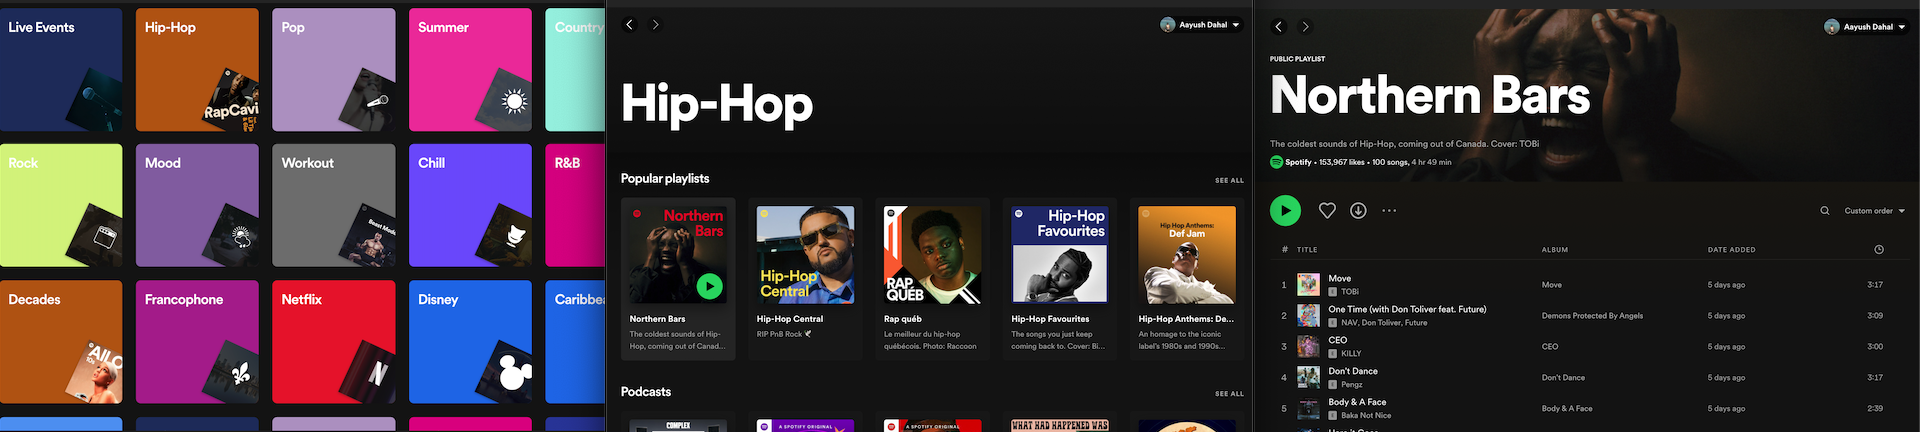The image size is (1920, 432).
Task: Open Hip-Hop Central playlist card
Action: coord(805,279)
